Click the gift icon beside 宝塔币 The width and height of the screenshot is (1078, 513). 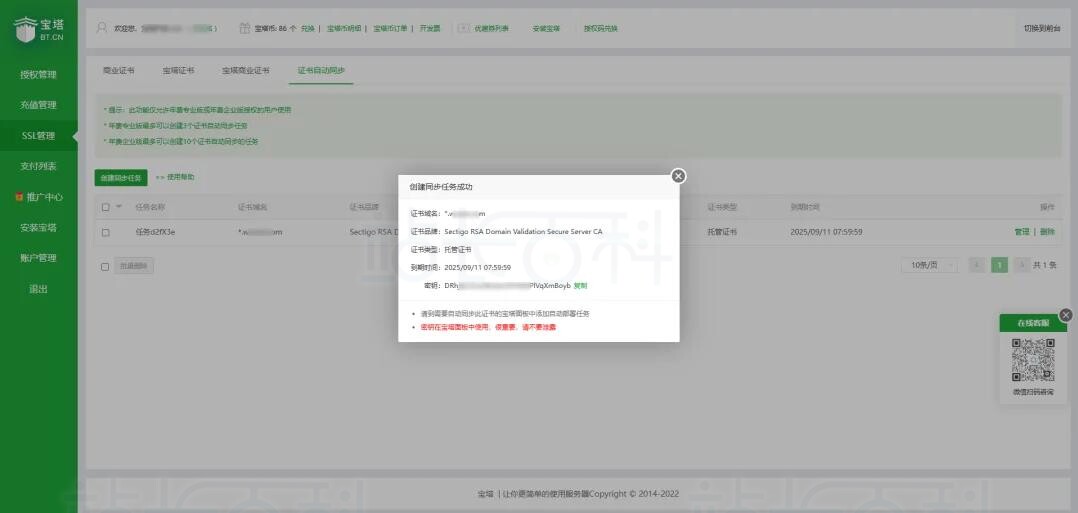coord(245,28)
